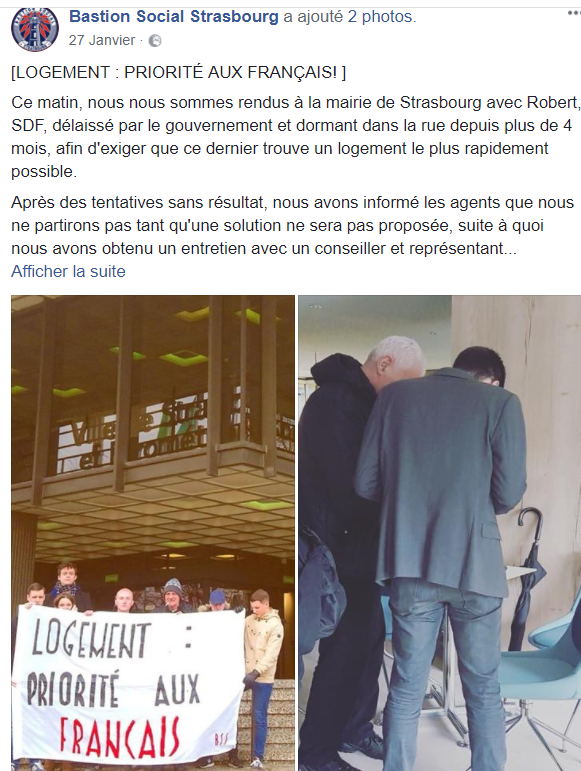Open the right photo of two men
Screen dimensions: 581x771
coord(440,533)
